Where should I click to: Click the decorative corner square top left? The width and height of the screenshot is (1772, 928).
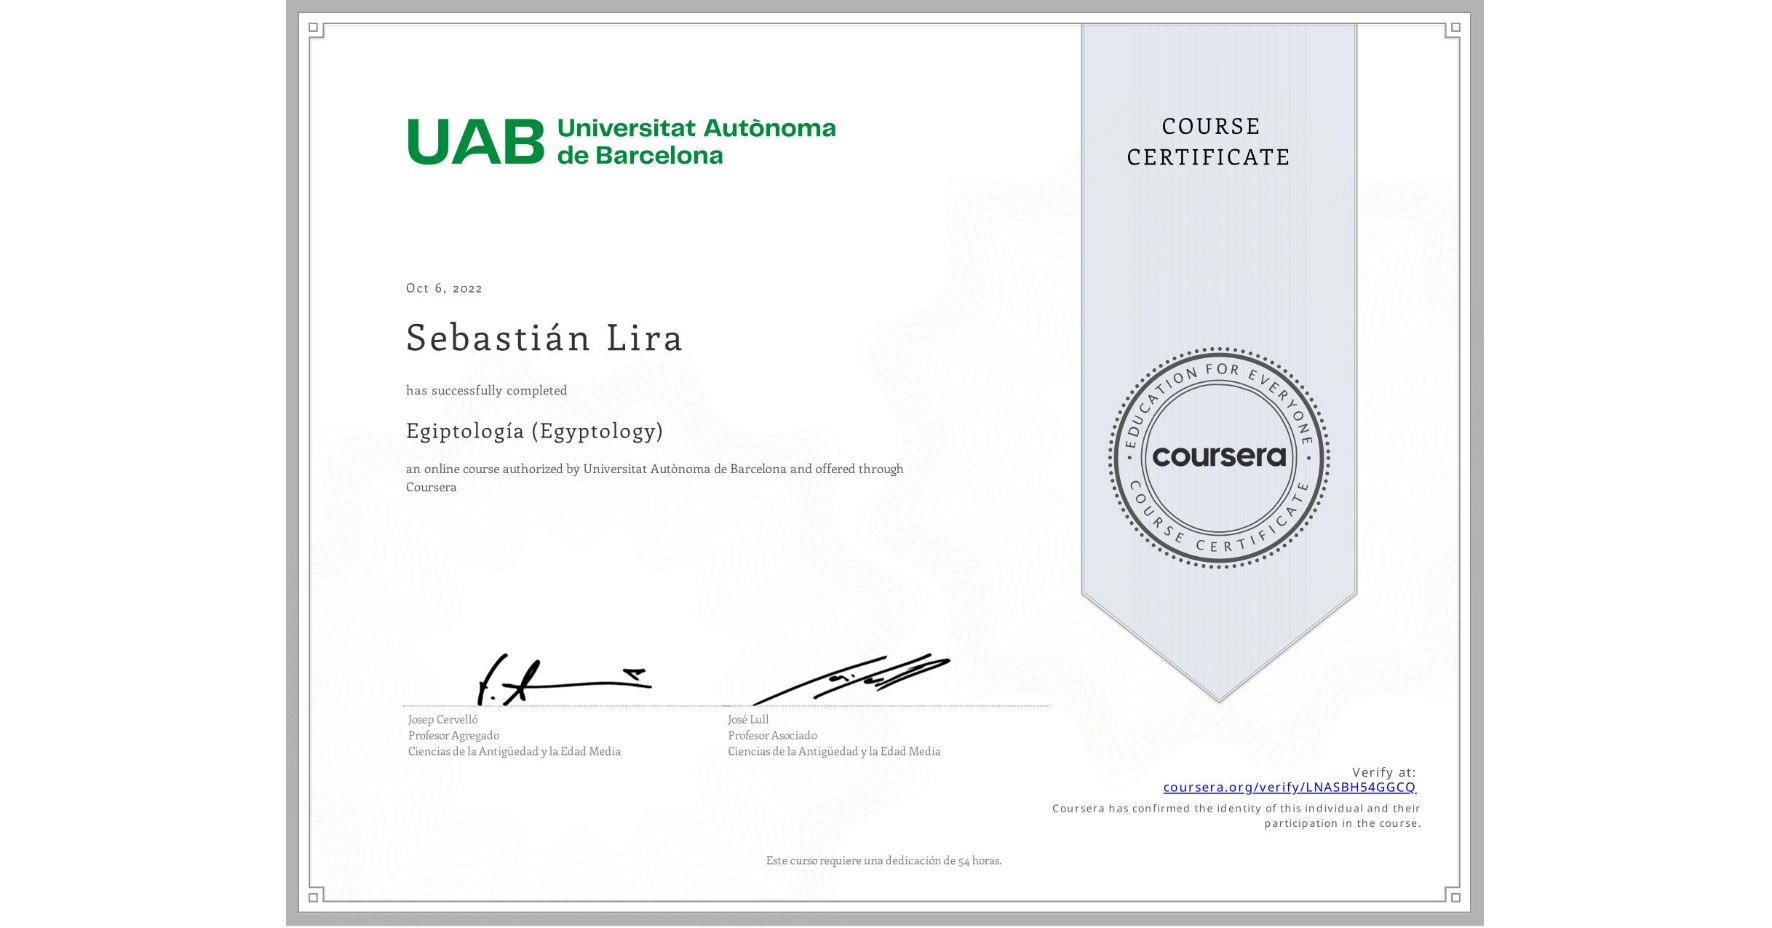coord(311,29)
